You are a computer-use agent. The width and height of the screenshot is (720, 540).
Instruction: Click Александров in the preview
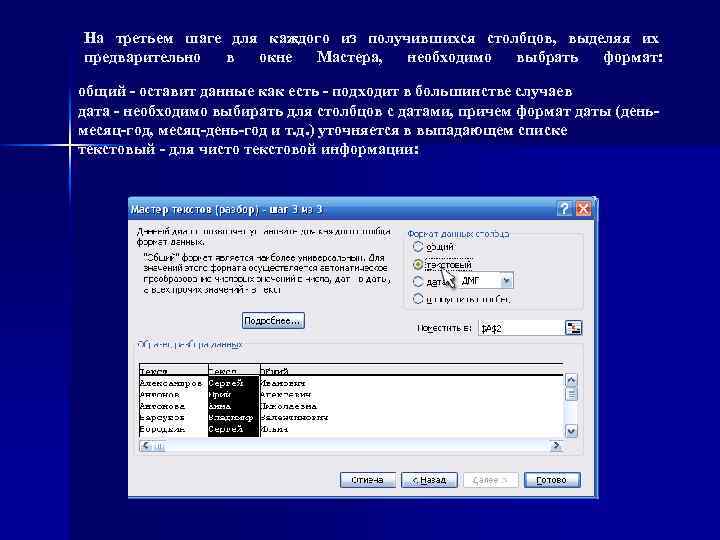click(x=171, y=383)
